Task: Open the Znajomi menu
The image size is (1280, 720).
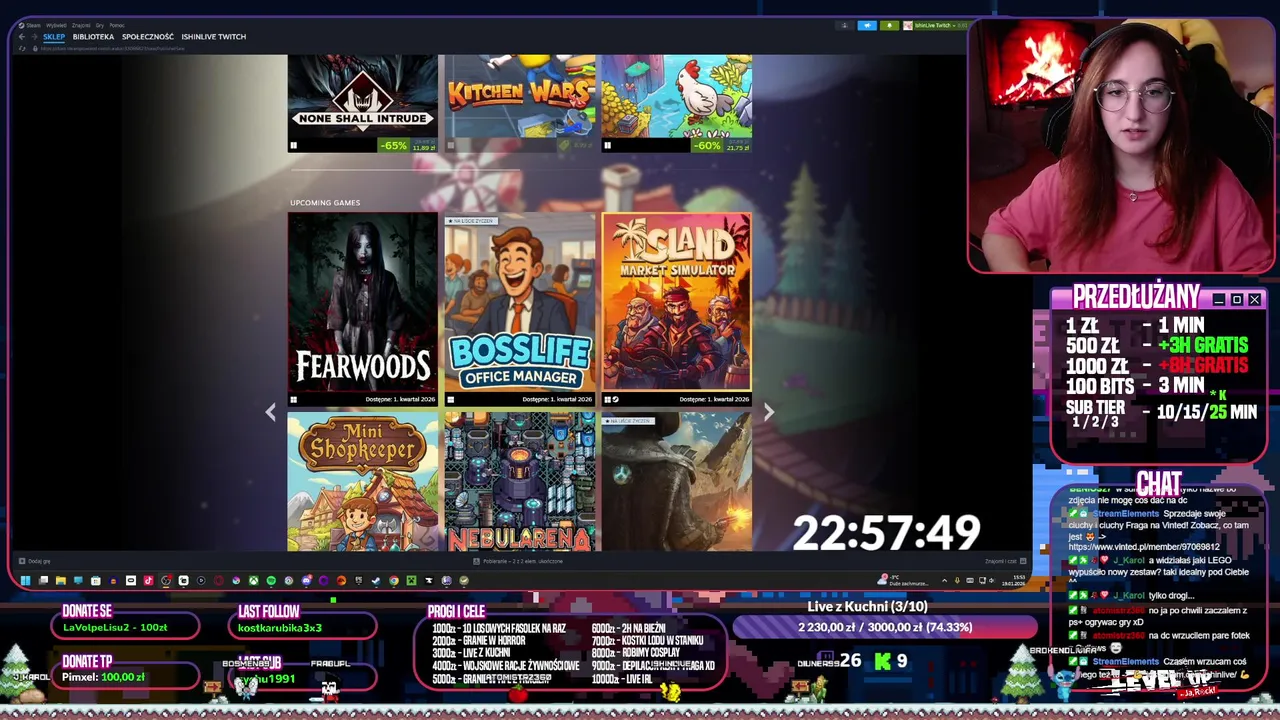Action: [x=81, y=25]
